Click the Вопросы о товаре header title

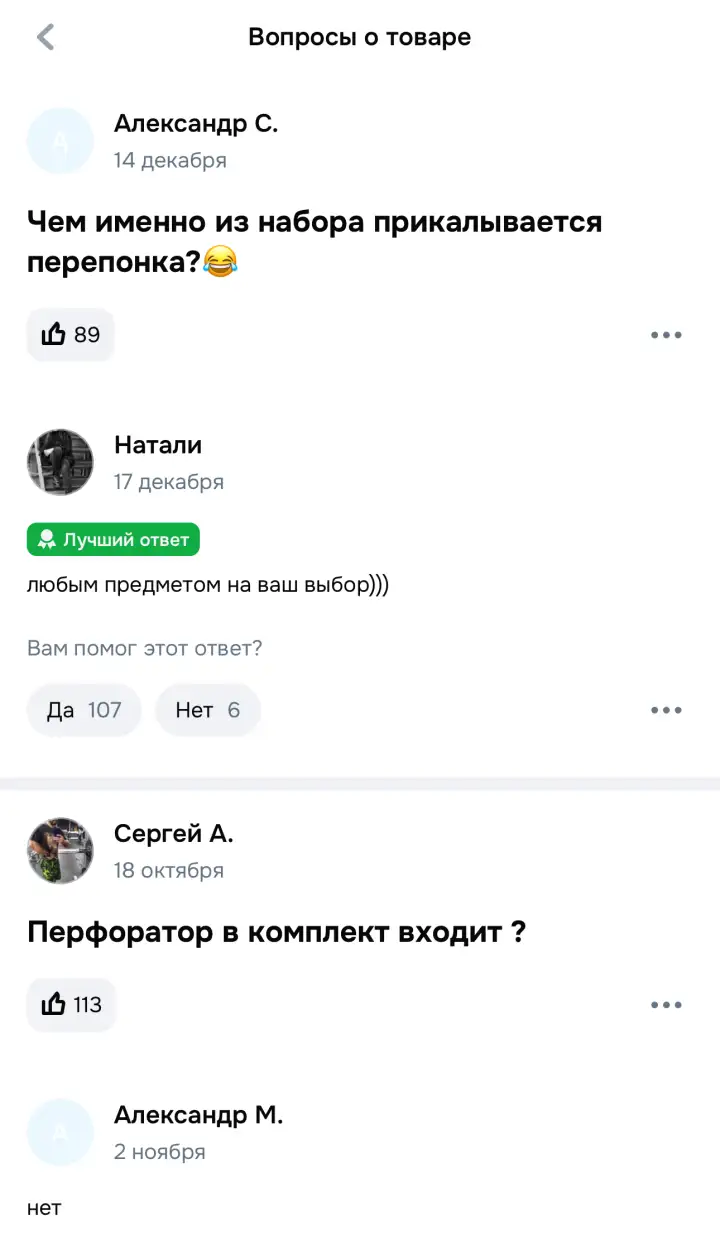pyautogui.click(x=360, y=36)
